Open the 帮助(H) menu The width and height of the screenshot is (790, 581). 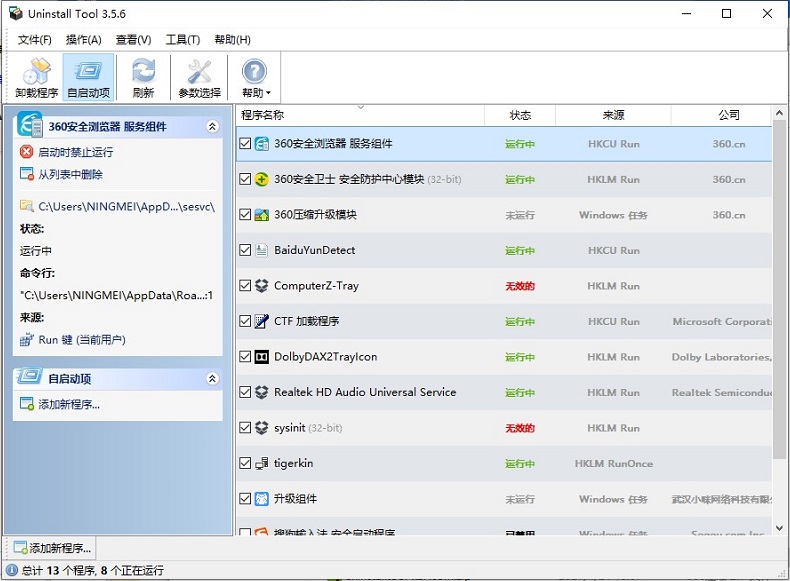[x=232, y=40]
